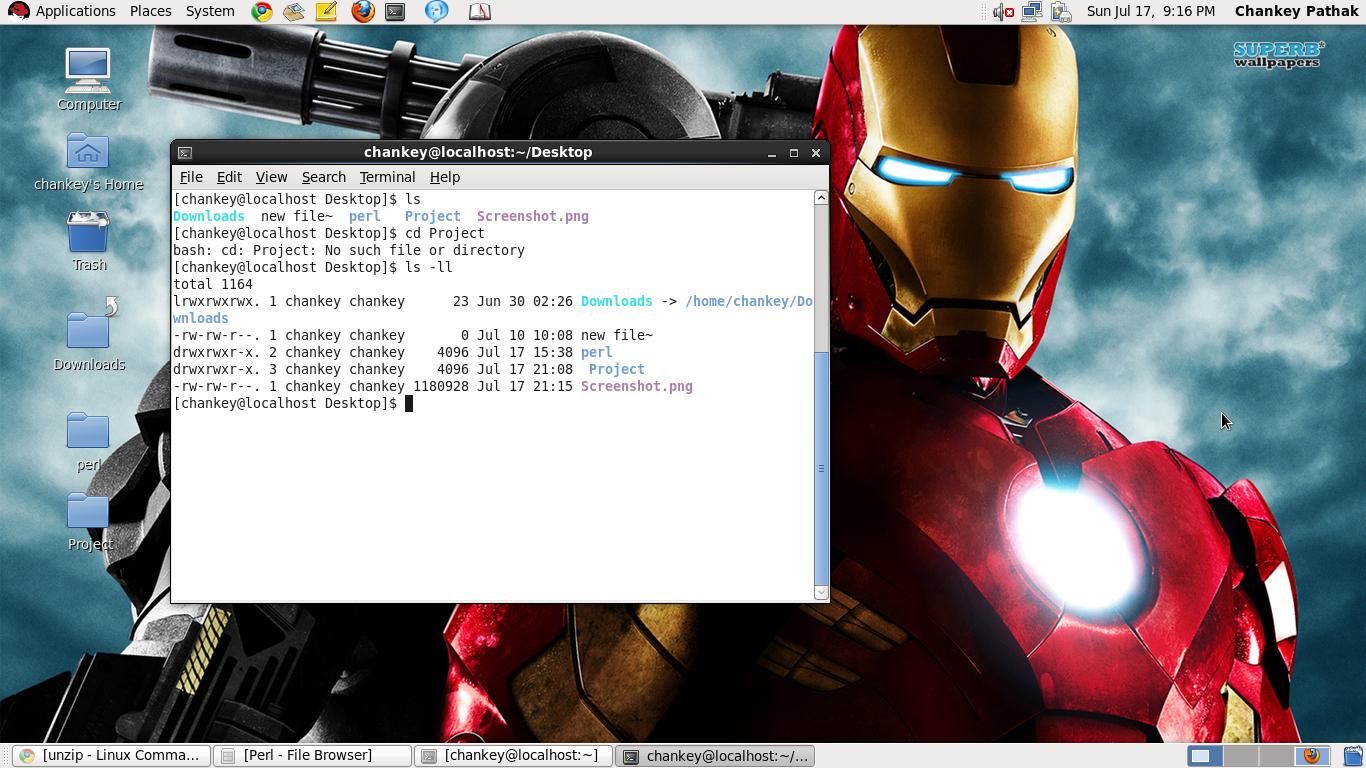Select chankey's Home desktop icon
This screenshot has width=1366, height=768.
(x=89, y=162)
